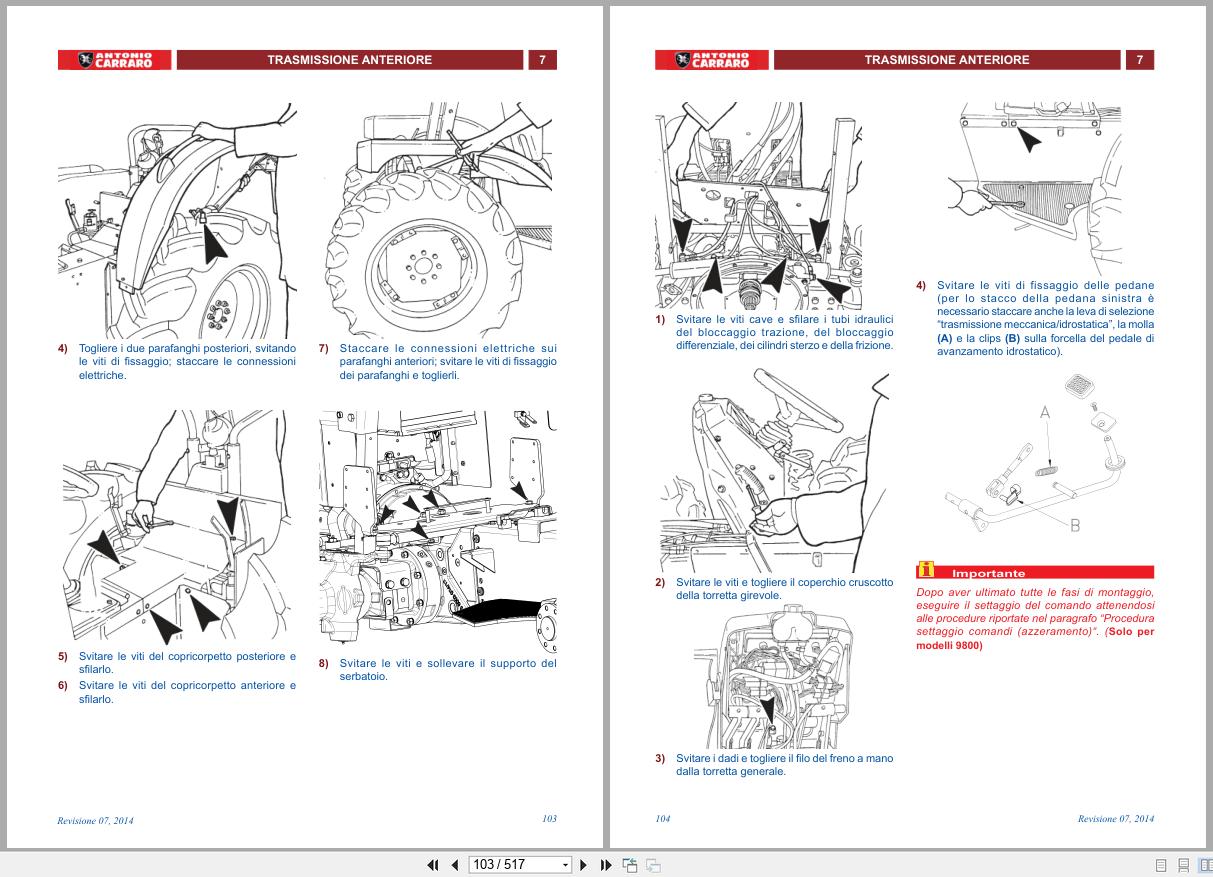1213x877 pixels.
Task: Click the TRASMISSIONE ANTERIORE header on page 103
Action: tap(350, 60)
